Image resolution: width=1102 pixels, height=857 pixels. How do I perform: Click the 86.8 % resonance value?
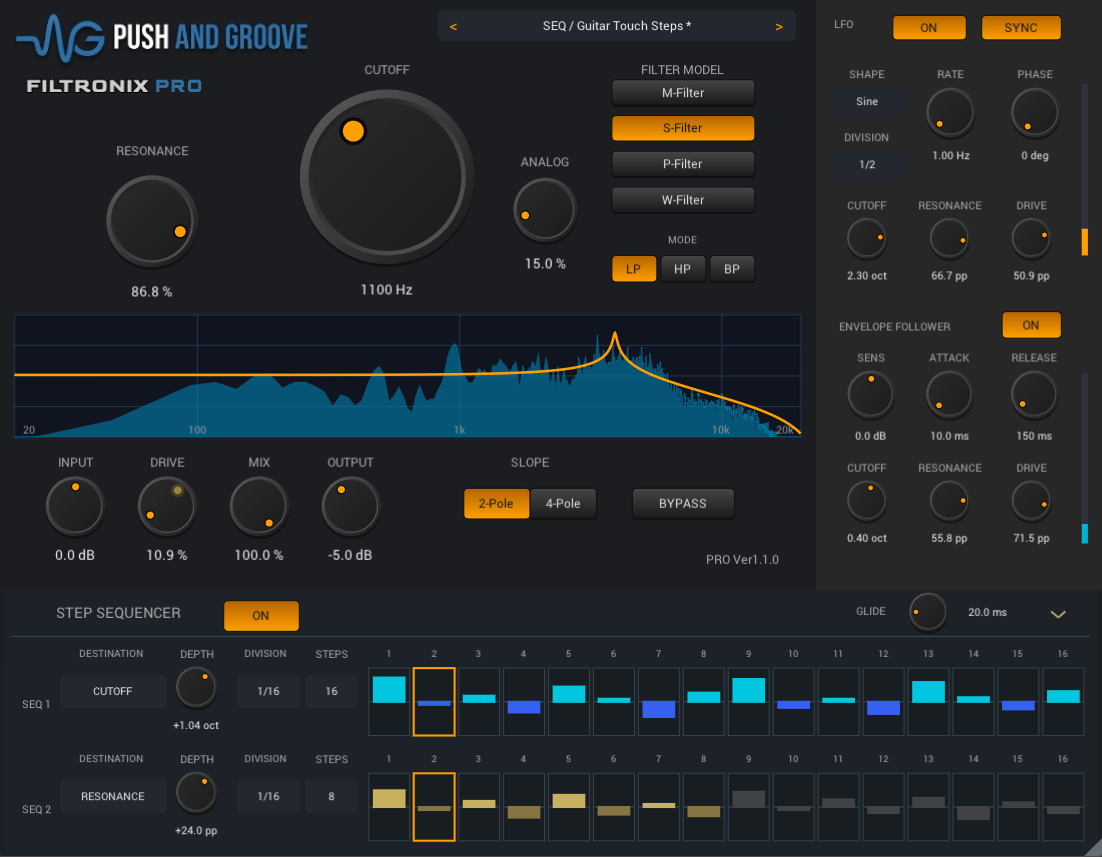coord(151,292)
